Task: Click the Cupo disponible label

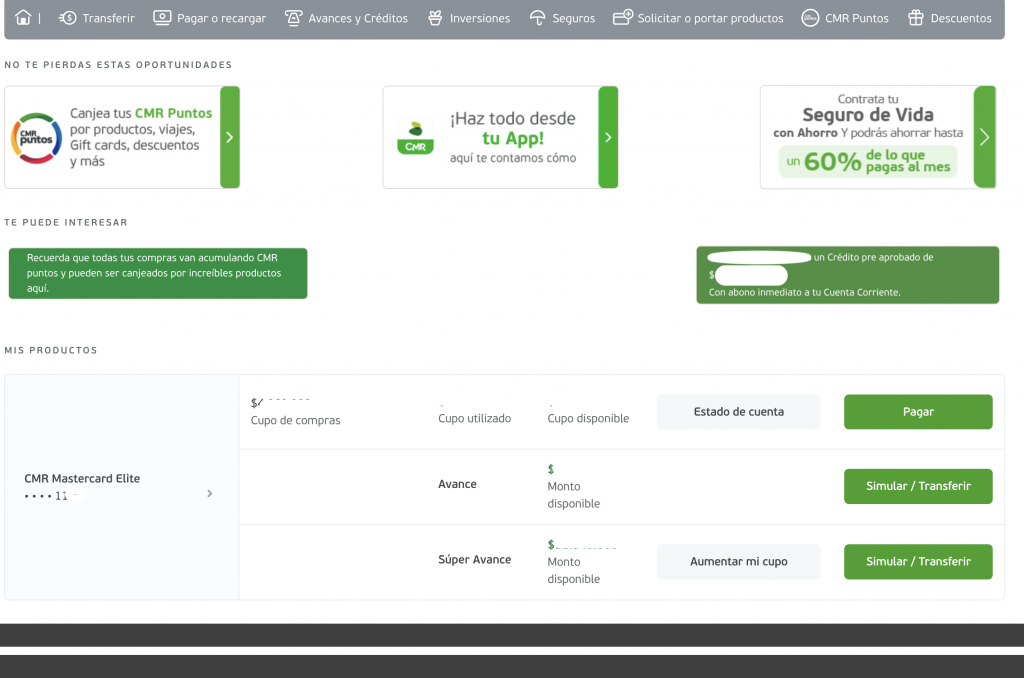Action: pos(588,418)
